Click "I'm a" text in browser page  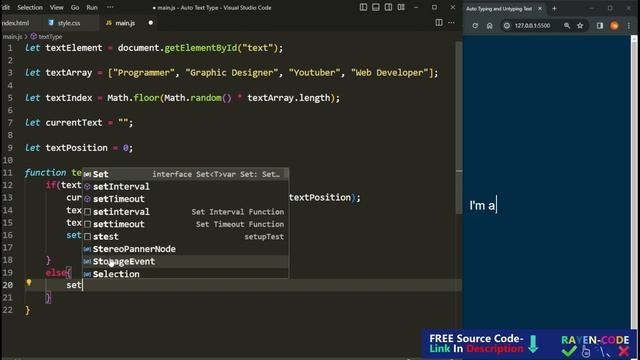[x=482, y=205]
